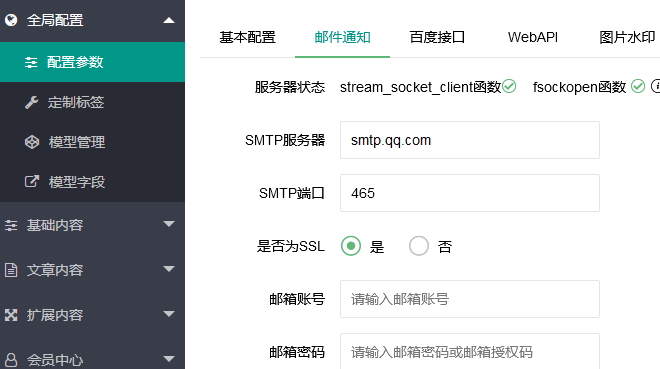The width and height of the screenshot is (660, 369).
Task: Click the green check after stream_socket_client函数
Action: point(509,86)
